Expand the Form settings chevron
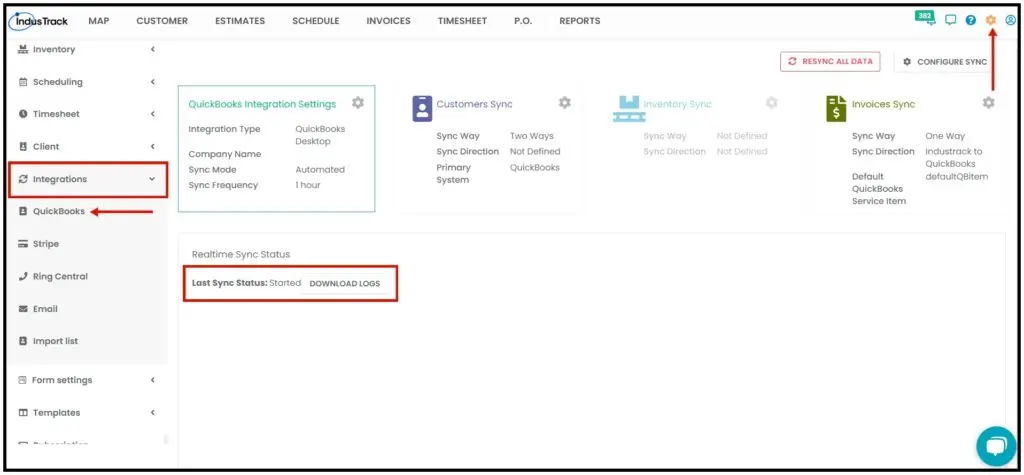 (x=152, y=380)
